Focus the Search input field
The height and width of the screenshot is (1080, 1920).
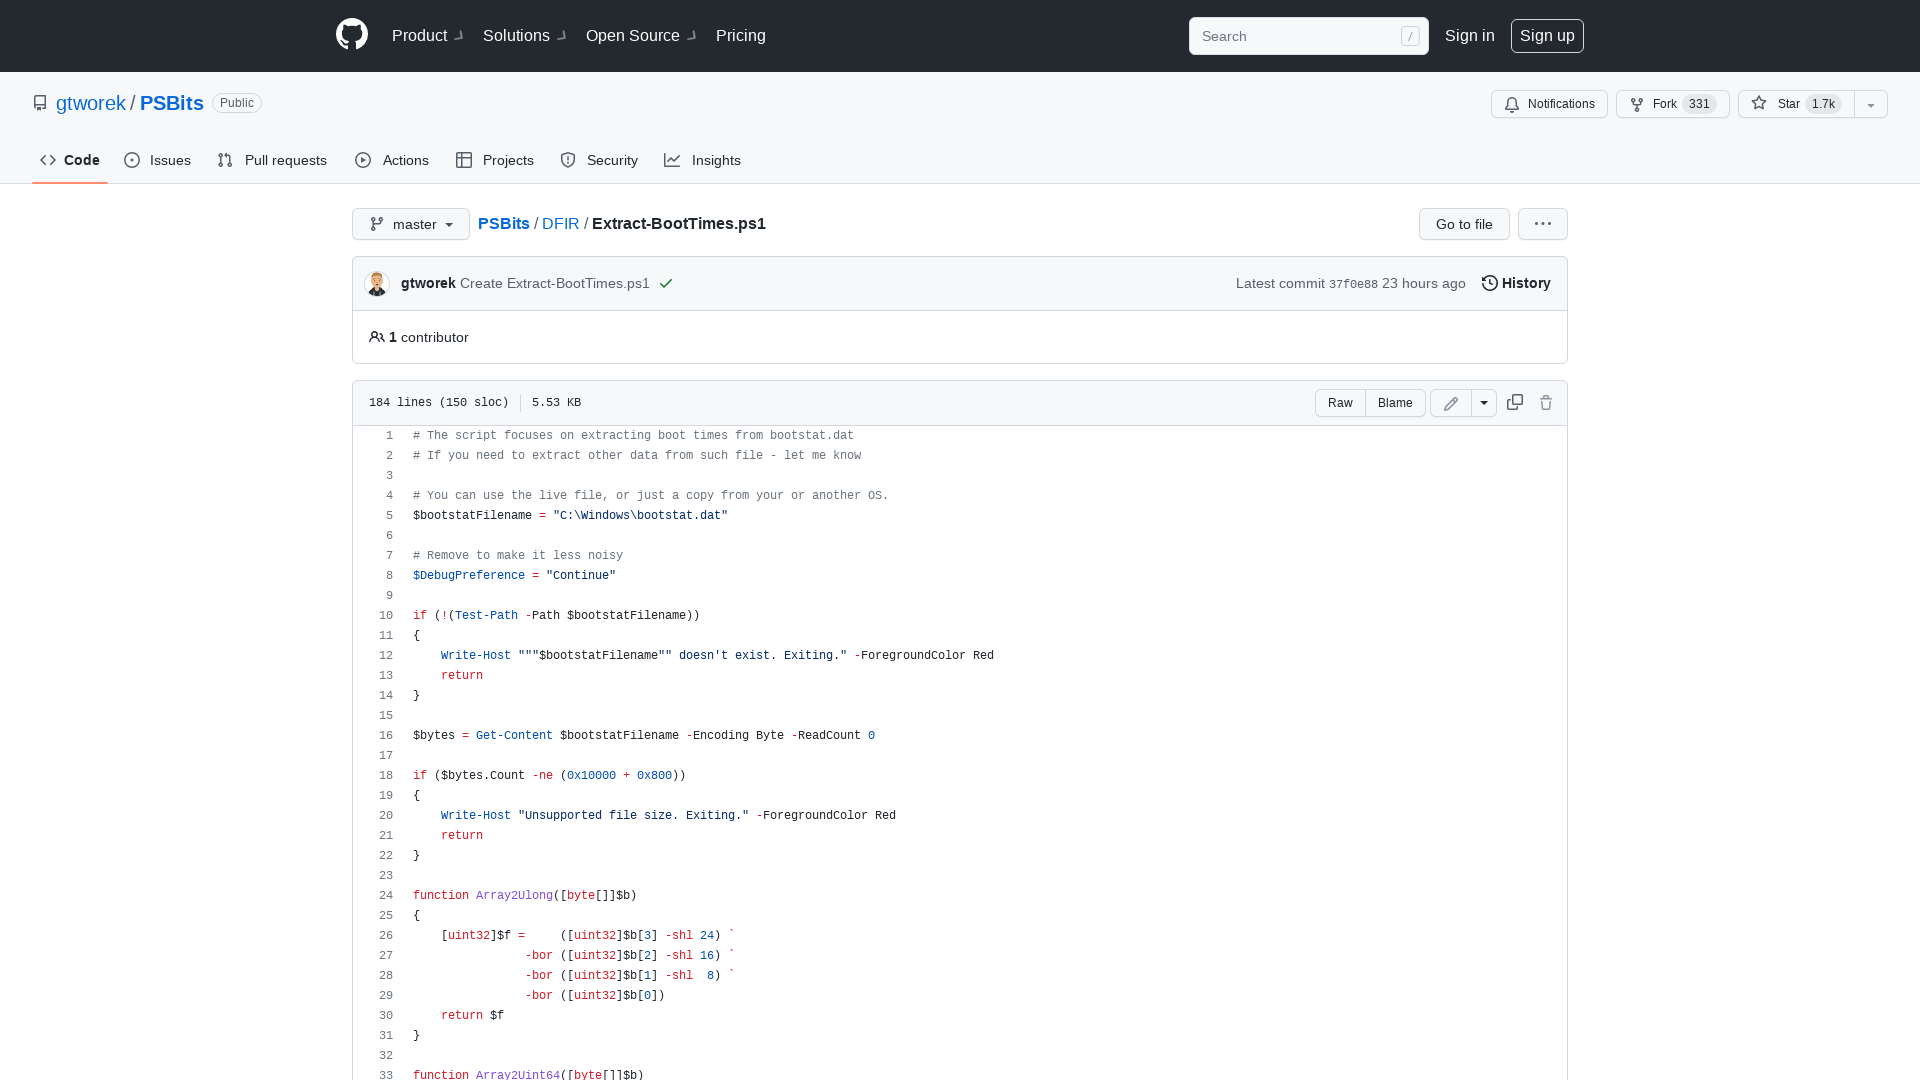(1300, 36)
